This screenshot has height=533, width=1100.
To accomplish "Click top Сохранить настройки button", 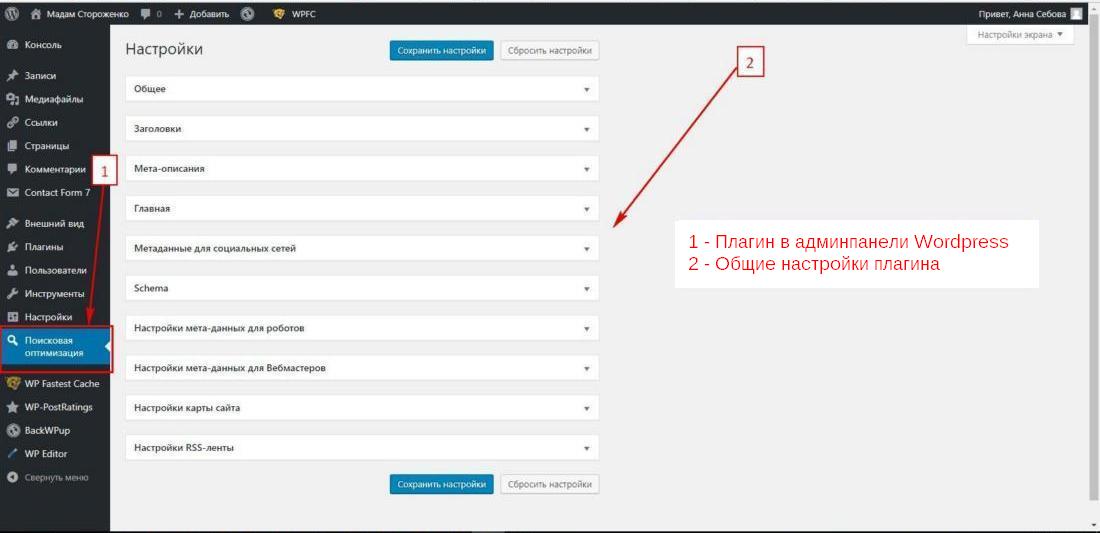I will point(441,50).
